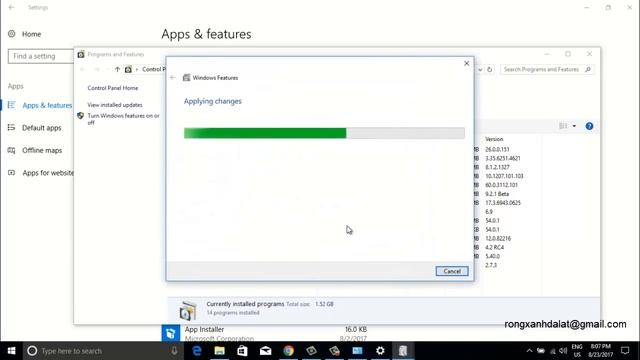Go up one level in Programs and Features
The height and width of the screenshot is (360, 640).
pos(117,69)
